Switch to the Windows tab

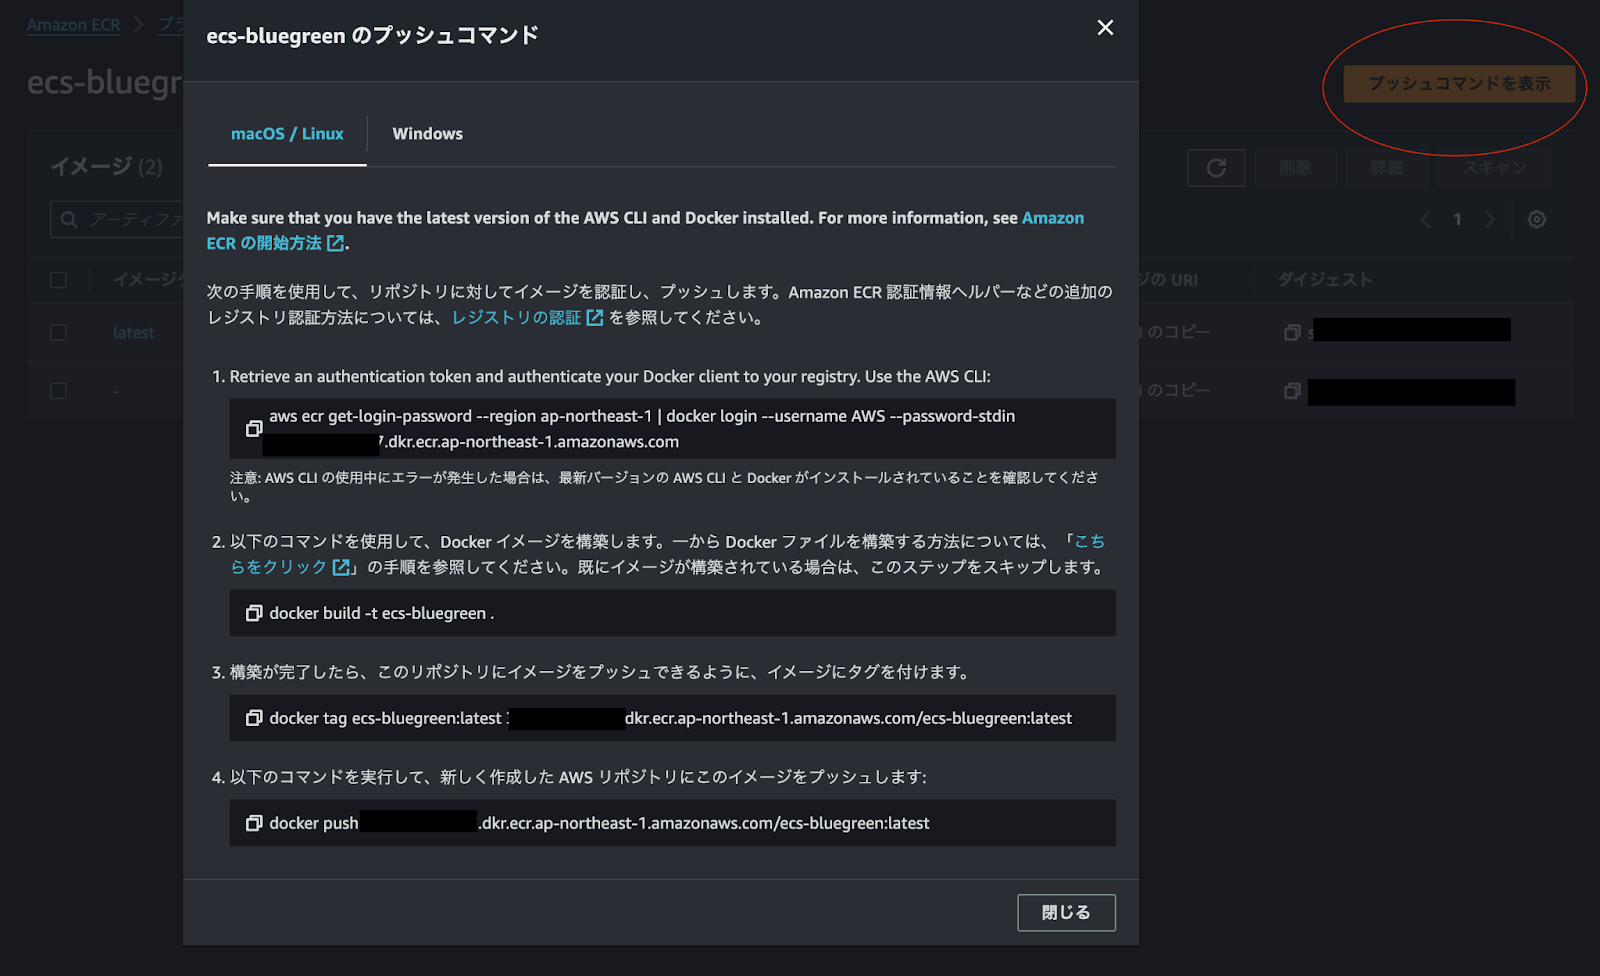[x=428, y=134]
